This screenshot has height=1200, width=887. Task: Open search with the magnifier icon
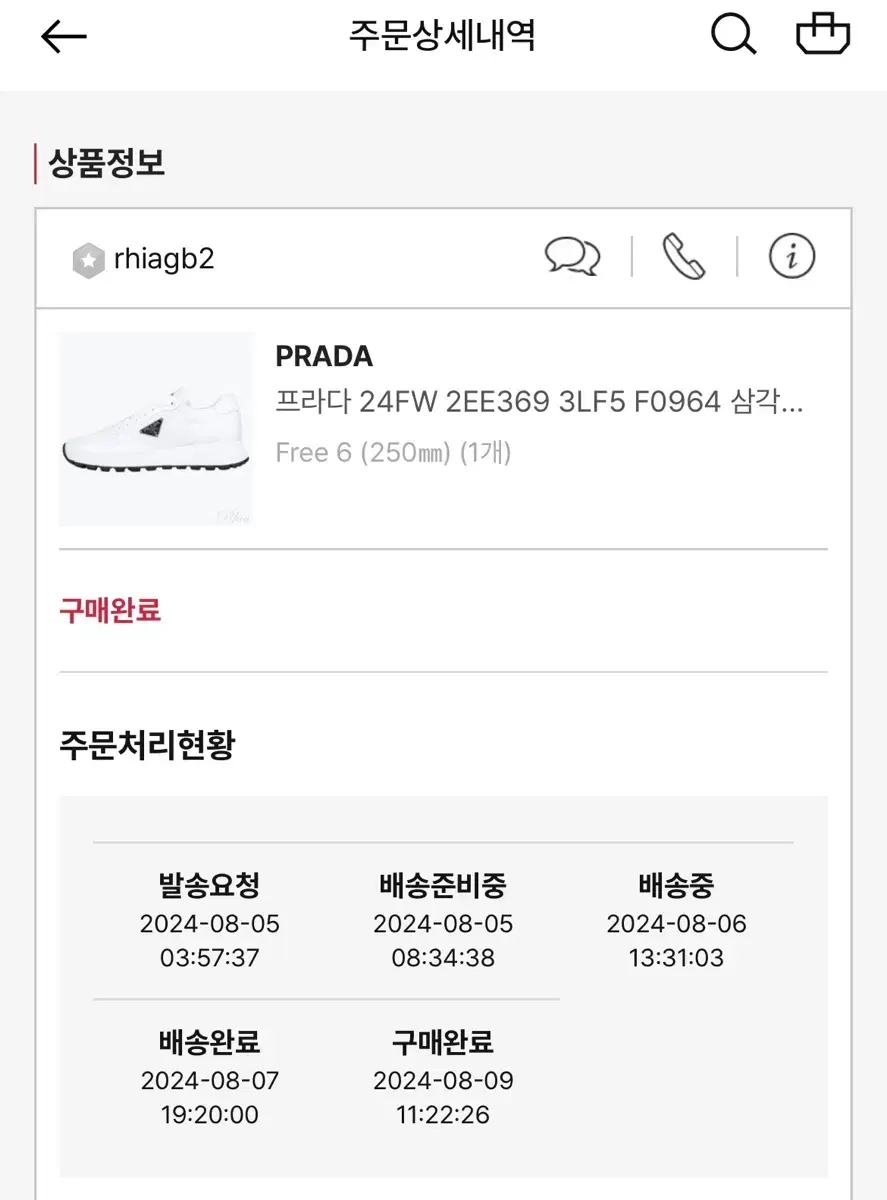coord(733,35)
